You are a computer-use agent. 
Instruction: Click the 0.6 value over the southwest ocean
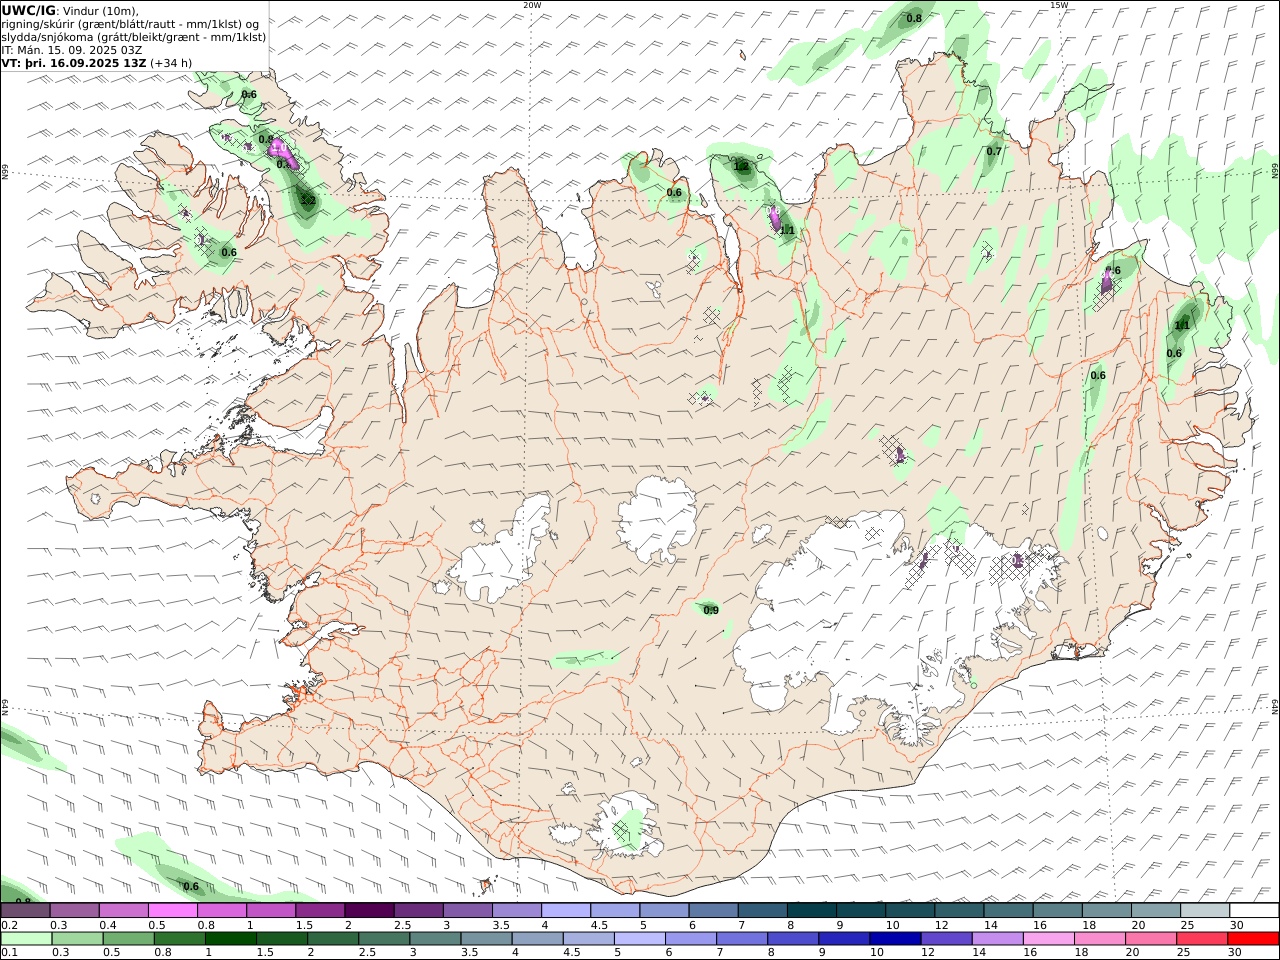point(191,886)
